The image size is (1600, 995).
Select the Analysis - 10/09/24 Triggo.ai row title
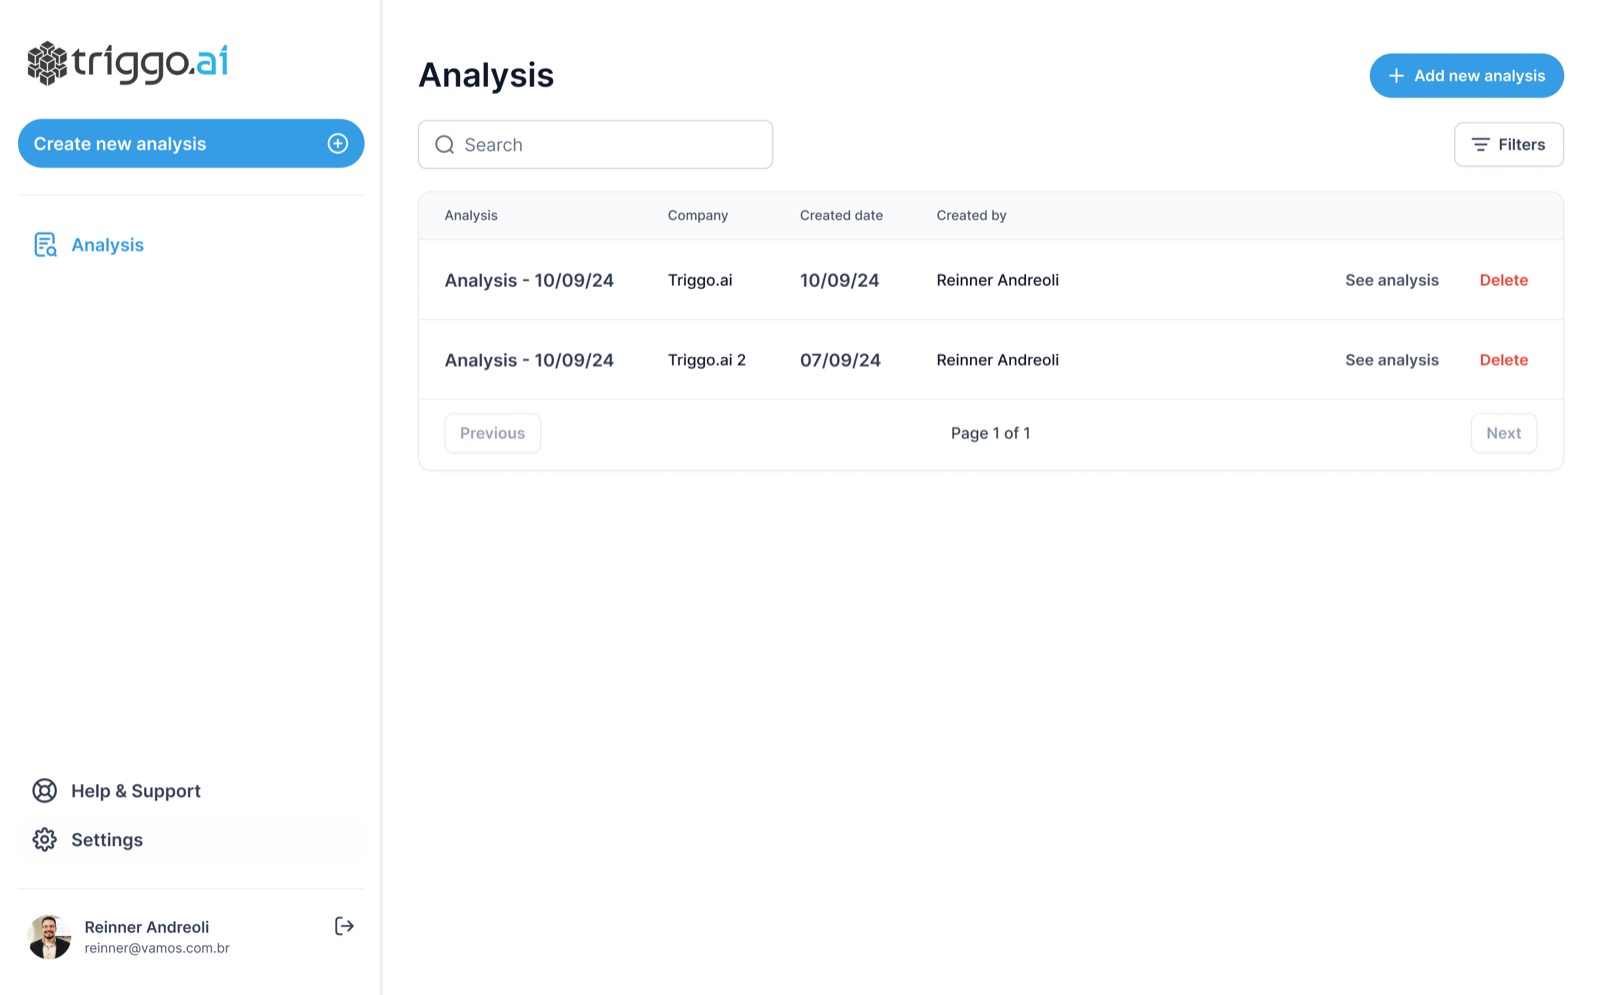coord(529,281)
